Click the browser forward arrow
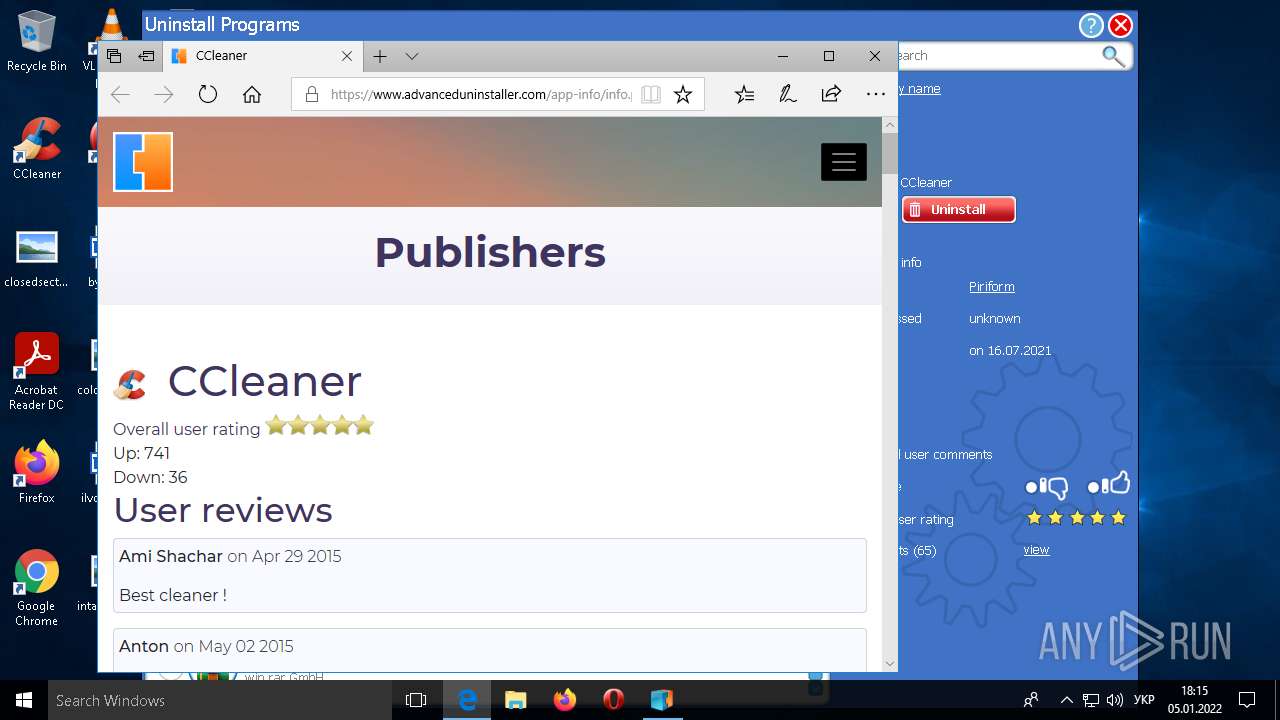Screen dimensions: 1280x720 pos(164,94)
